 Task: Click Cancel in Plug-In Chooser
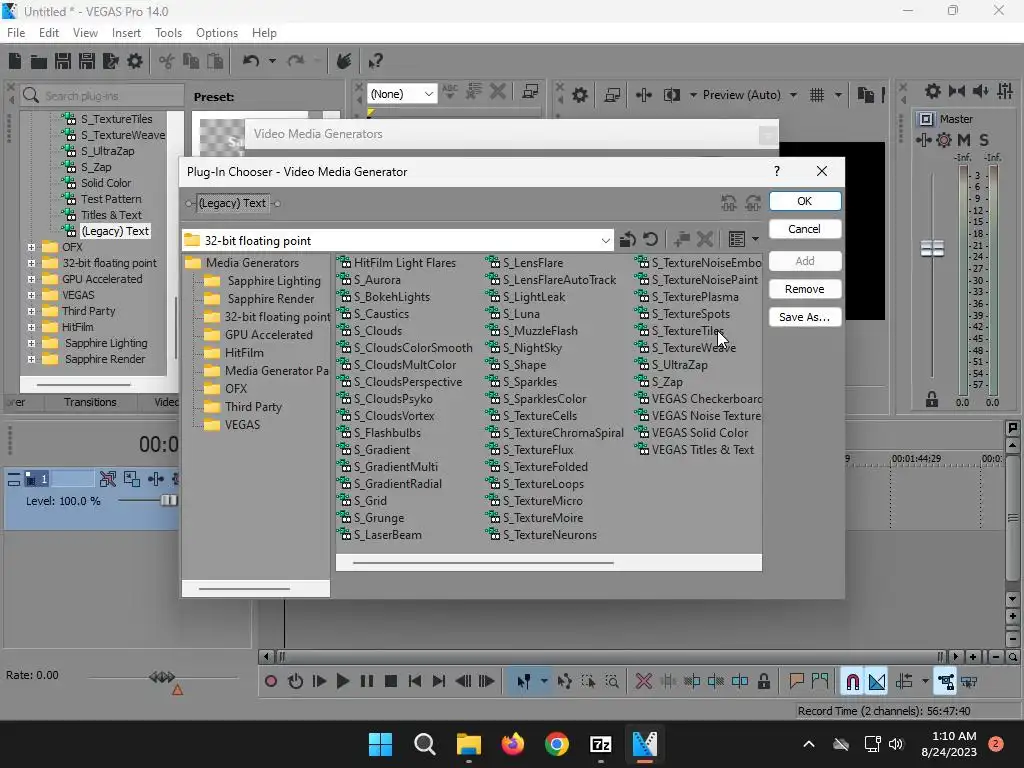click(x=805, y=229)
